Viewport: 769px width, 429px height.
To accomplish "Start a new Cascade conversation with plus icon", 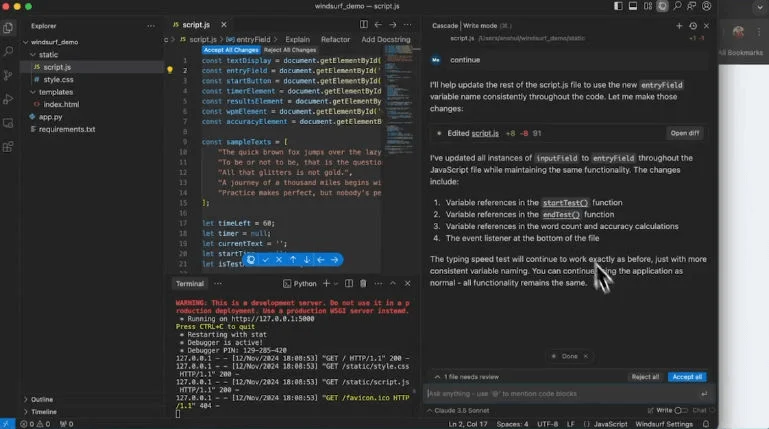I will tap(679, 25).
